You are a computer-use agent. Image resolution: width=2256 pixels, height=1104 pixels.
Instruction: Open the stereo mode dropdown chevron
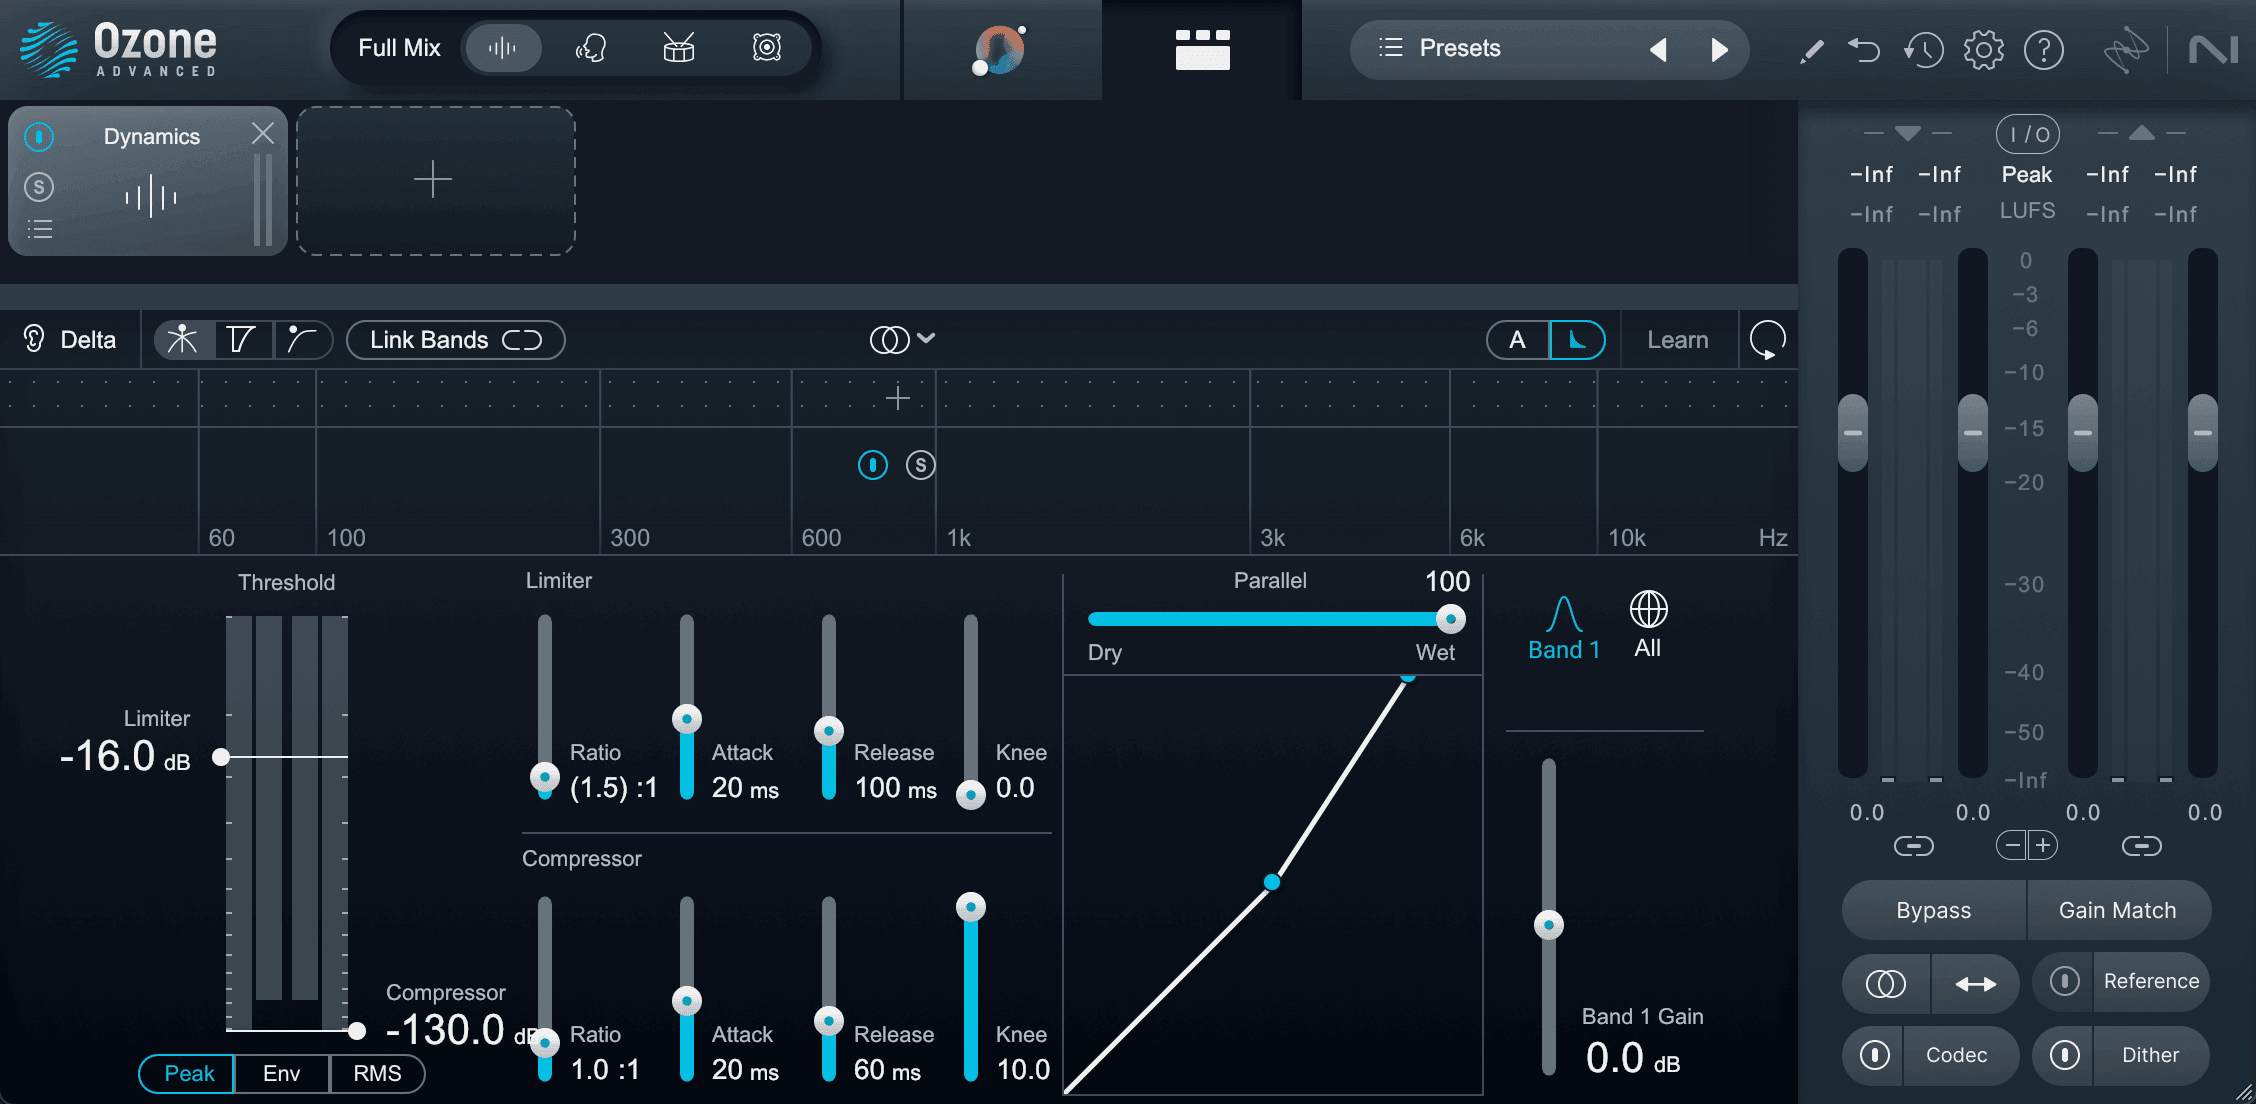(x=927, y=338)
